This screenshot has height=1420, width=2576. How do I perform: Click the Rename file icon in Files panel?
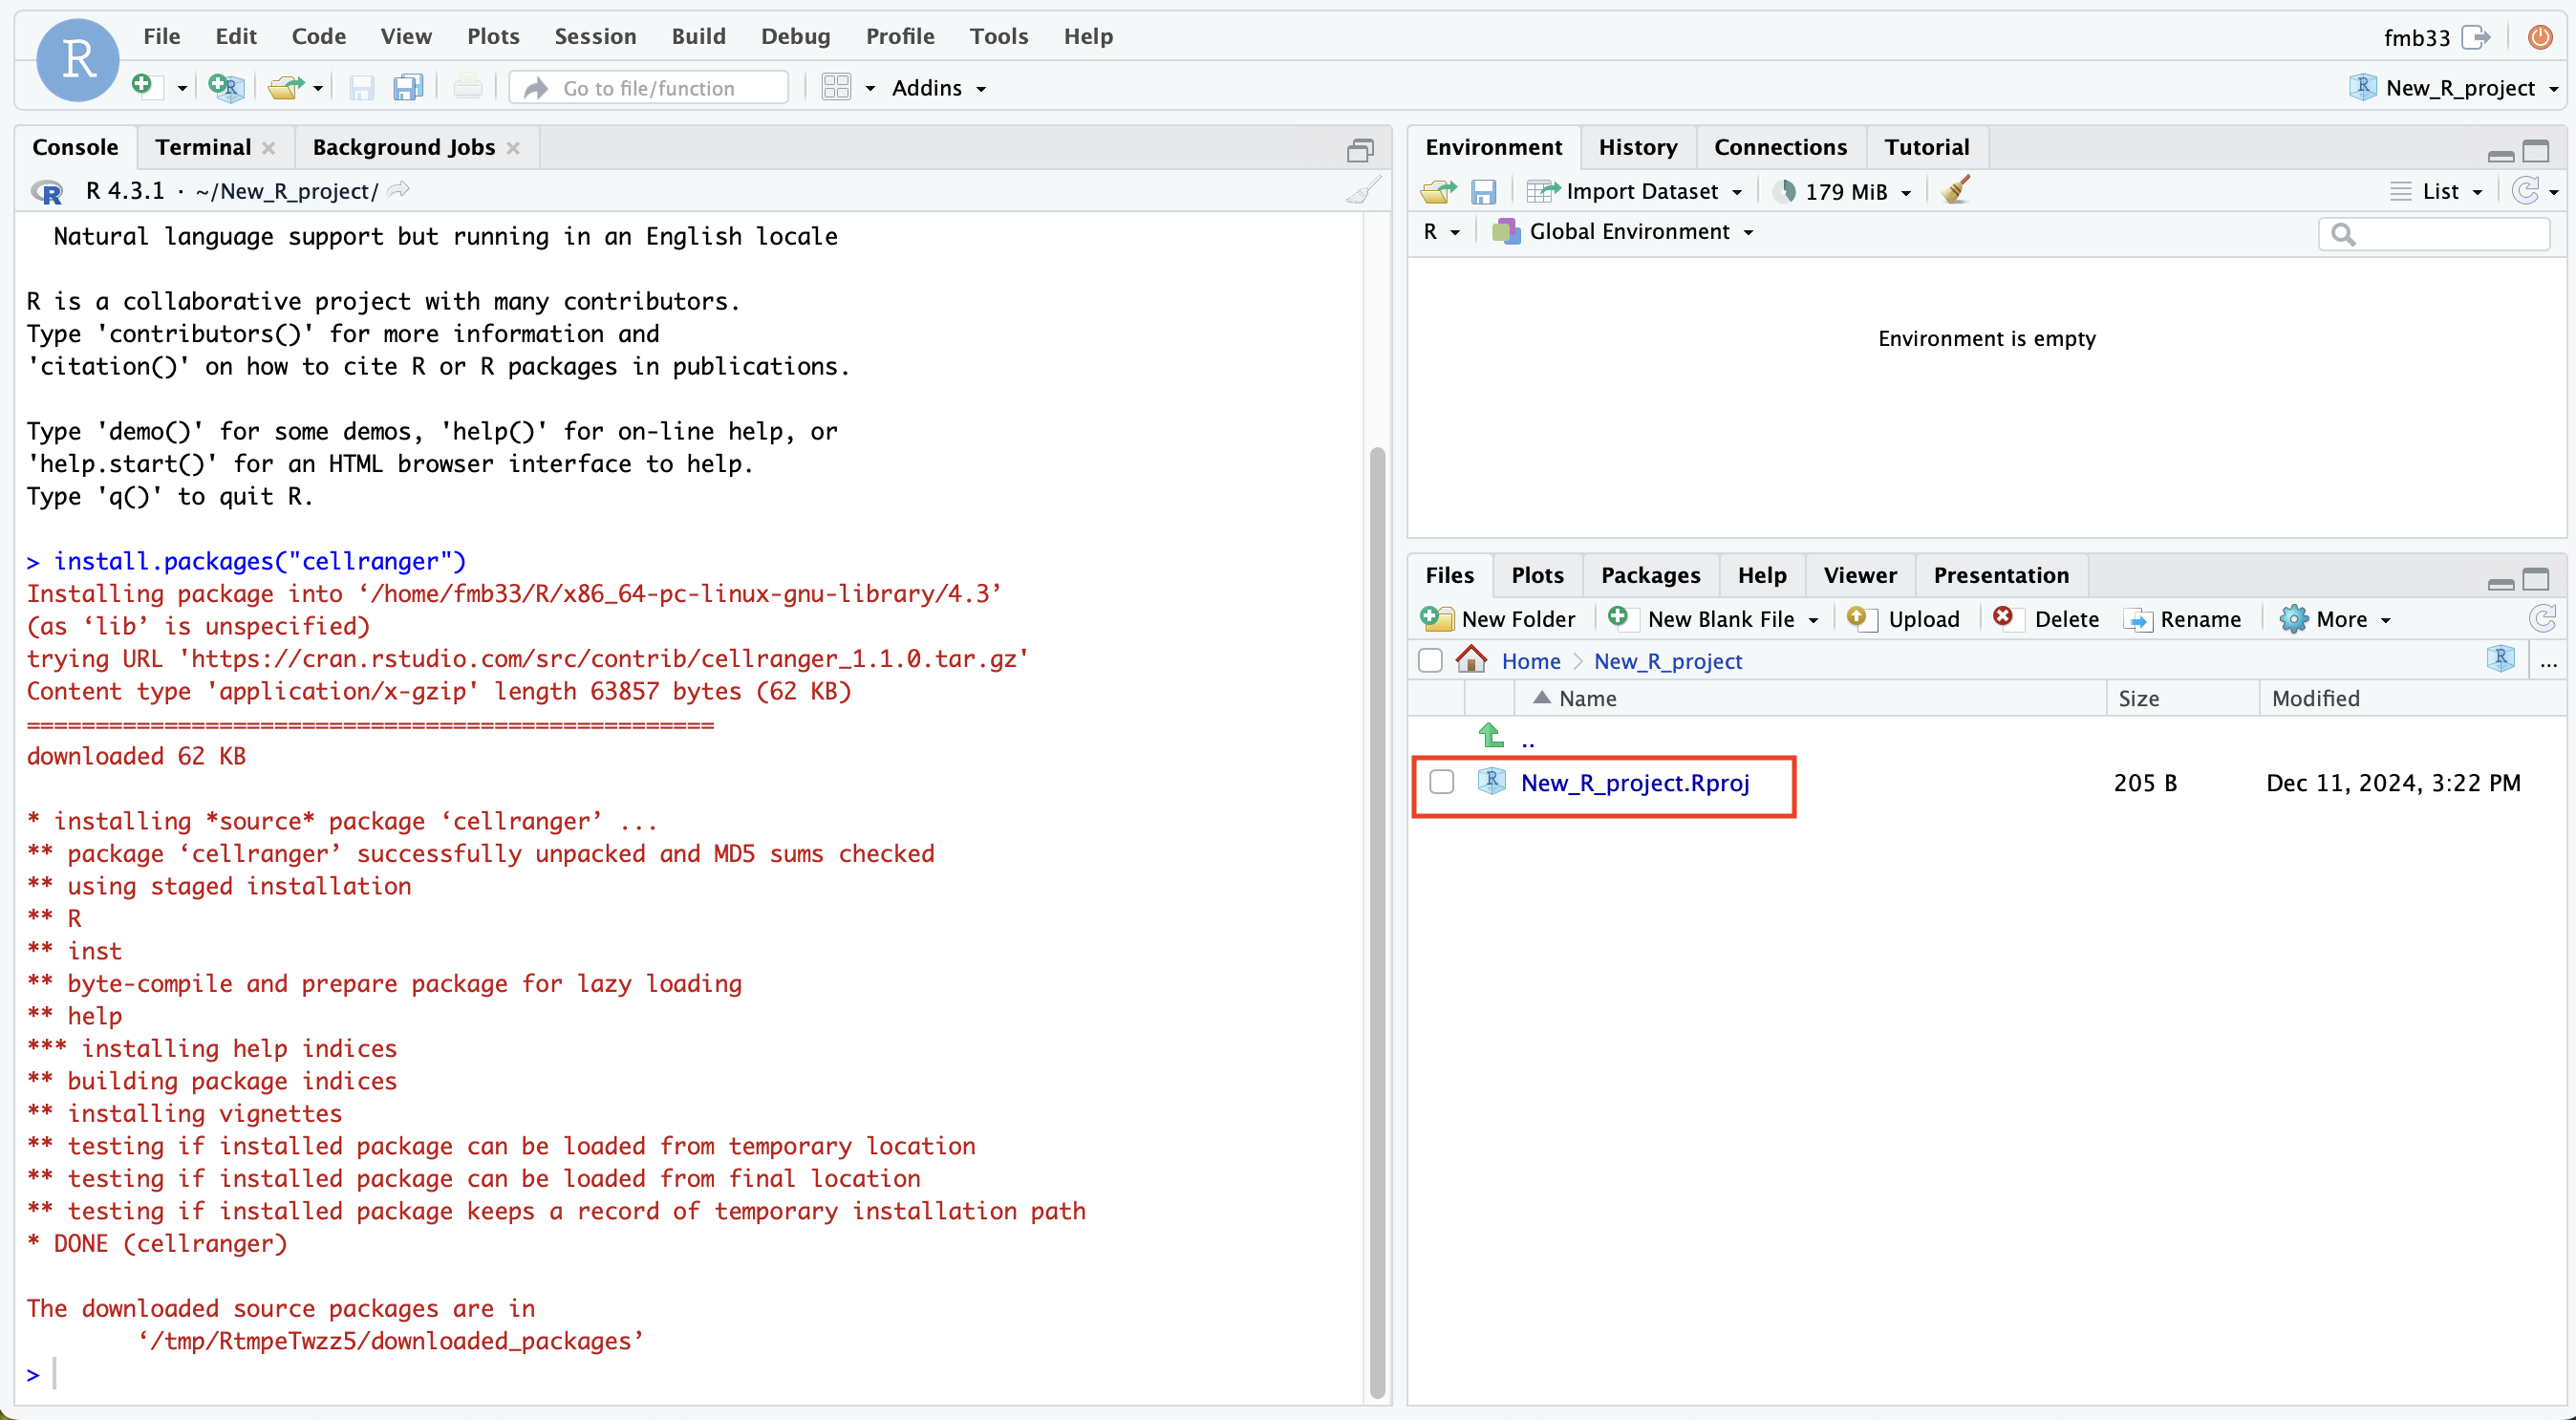tap(2137, 619)
